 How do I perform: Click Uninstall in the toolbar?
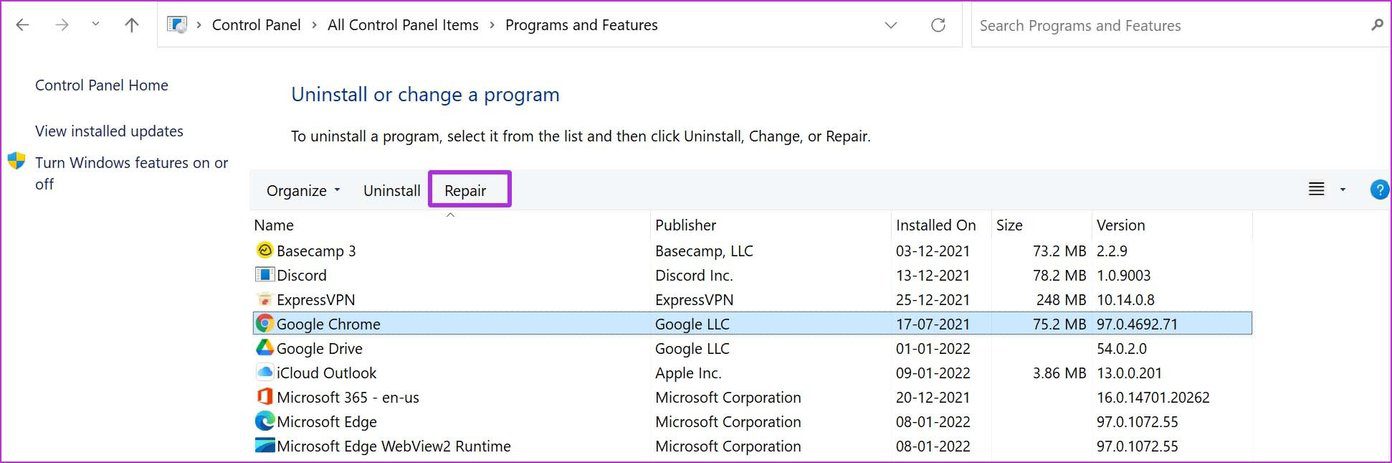[391, 190]
